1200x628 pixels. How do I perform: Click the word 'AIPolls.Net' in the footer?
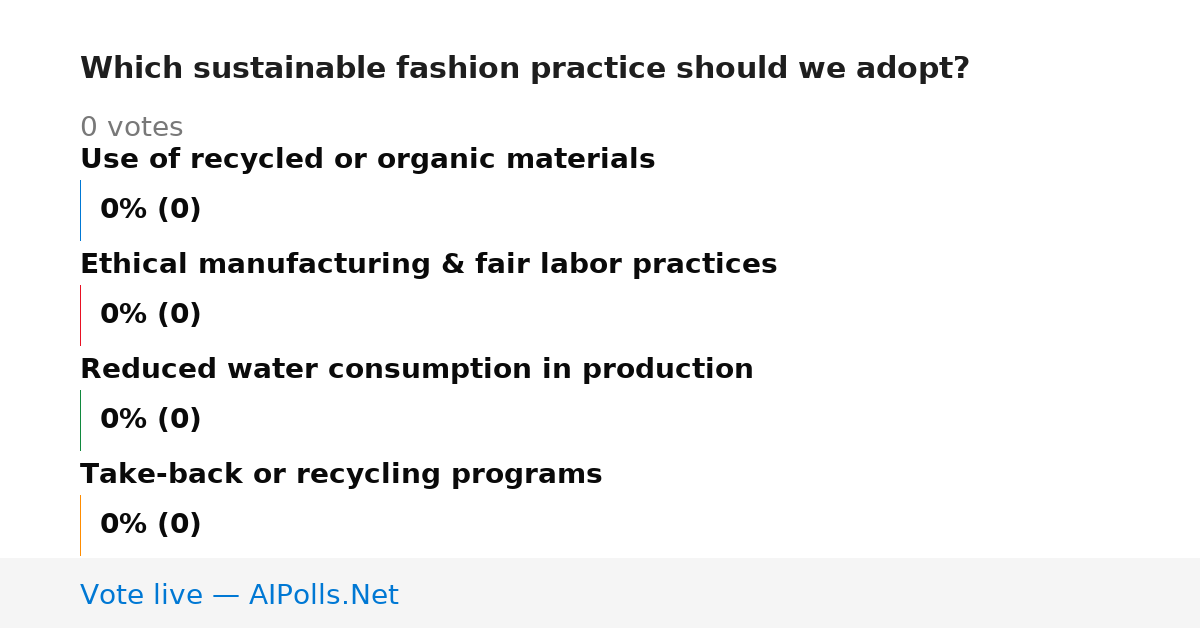pos(323,595)
